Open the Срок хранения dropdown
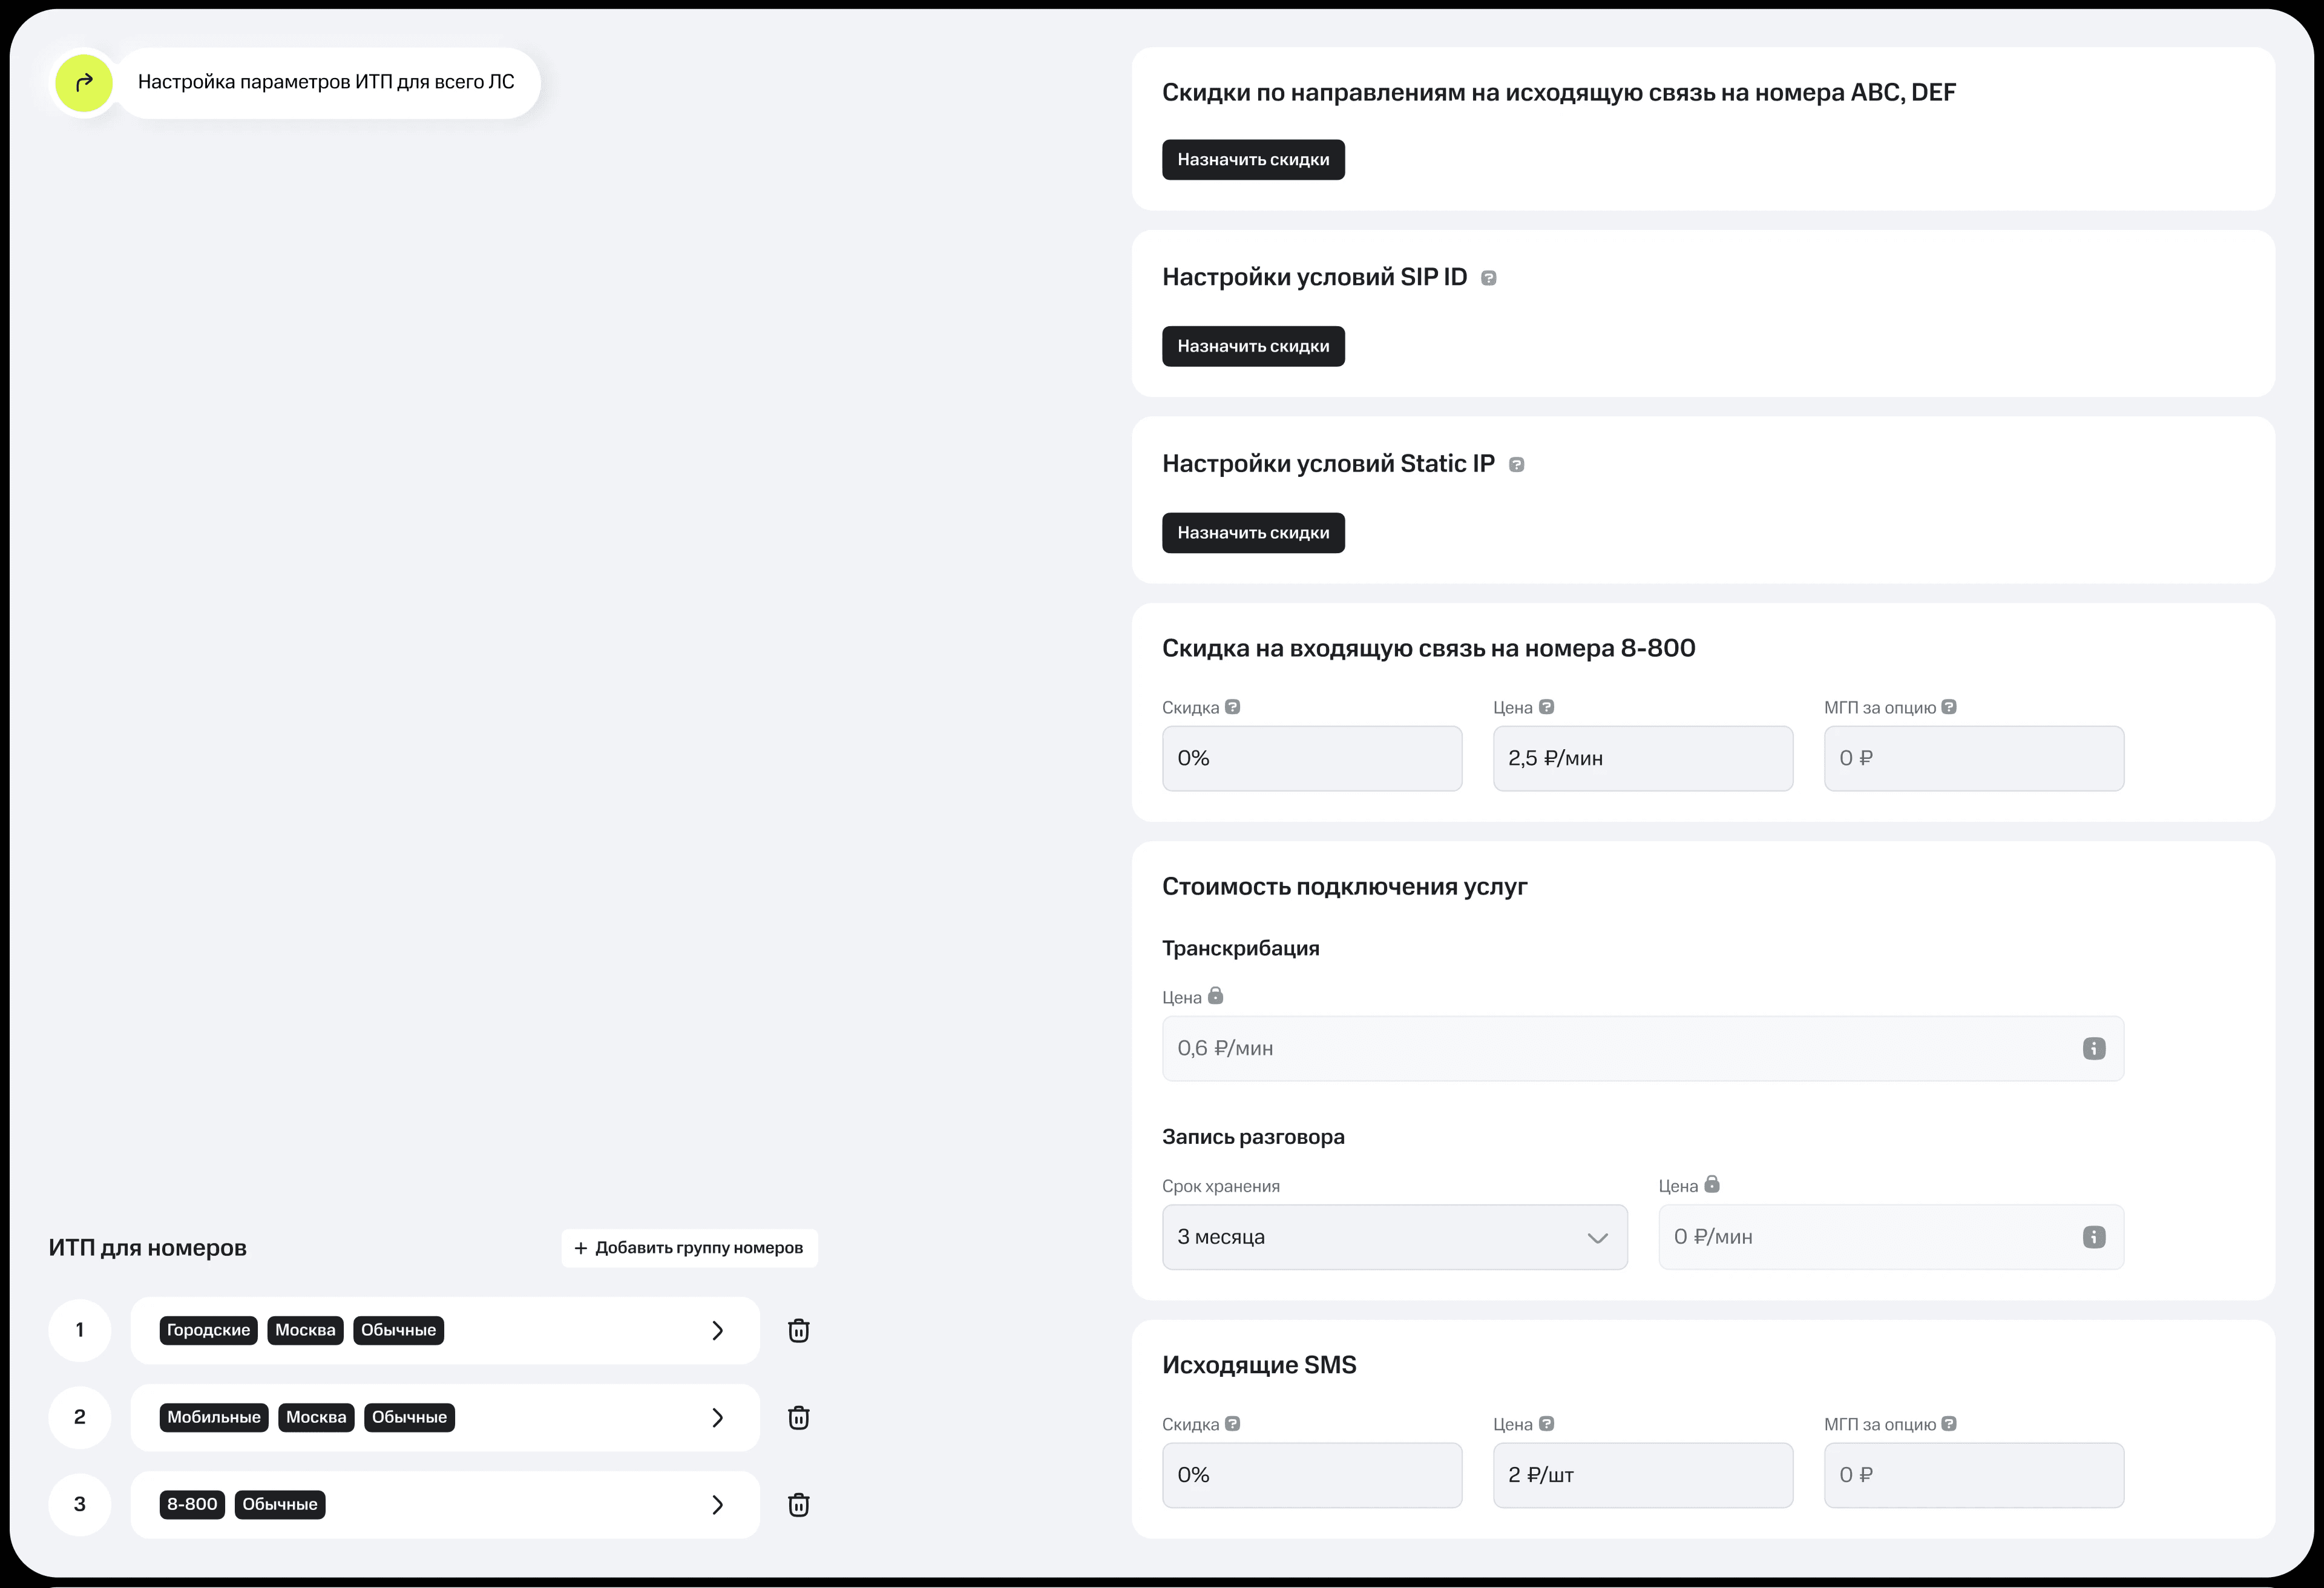Screen dimensions: 2324x1588 (1394, 1237)
